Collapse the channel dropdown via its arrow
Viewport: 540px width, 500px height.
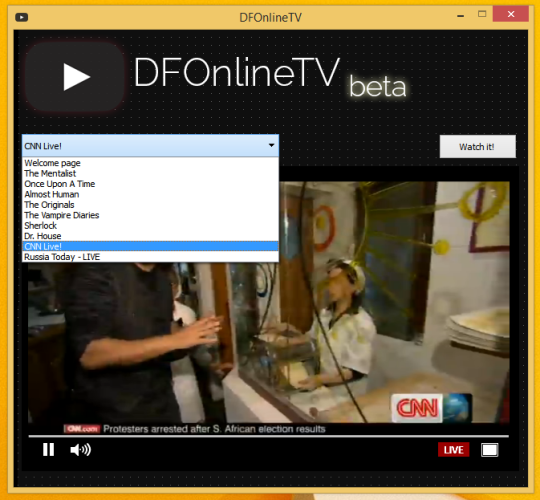pyautogui.click(x=271, y=146)
